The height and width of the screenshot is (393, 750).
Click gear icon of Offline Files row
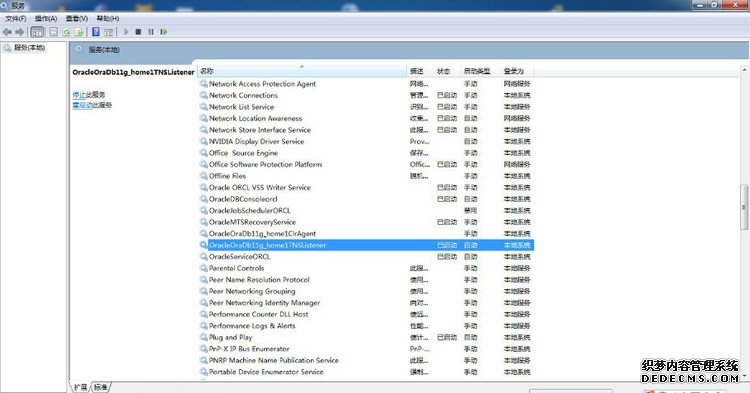click(x=204, y=176)
